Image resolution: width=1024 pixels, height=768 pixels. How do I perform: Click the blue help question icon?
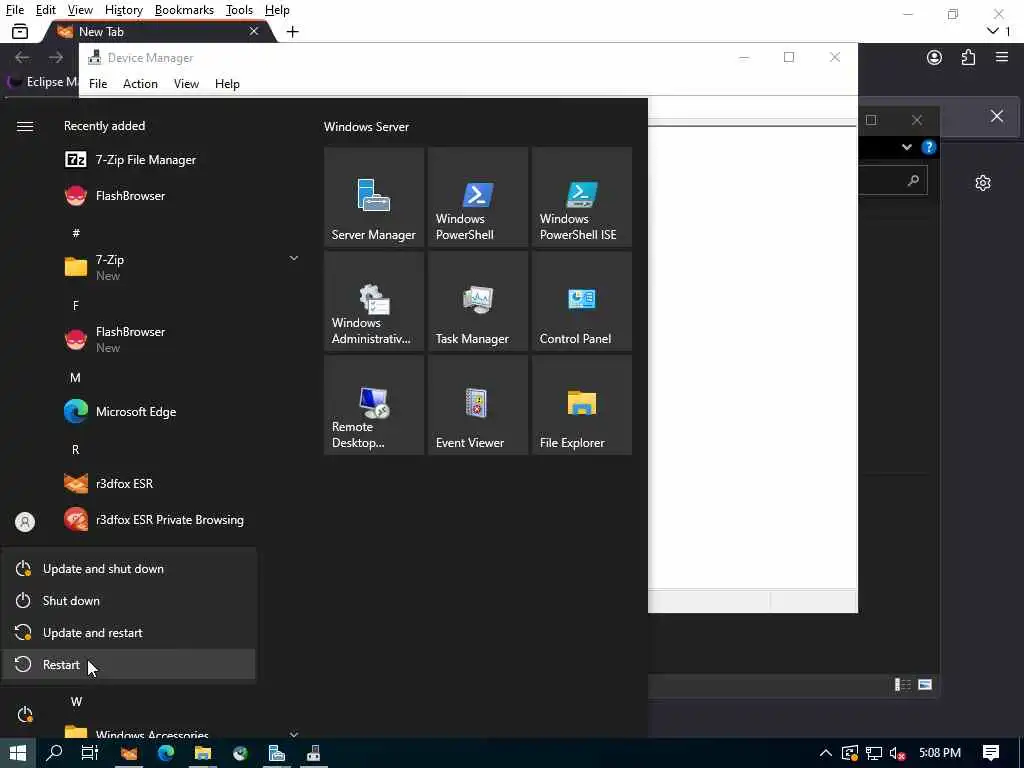tap(929, 147)
